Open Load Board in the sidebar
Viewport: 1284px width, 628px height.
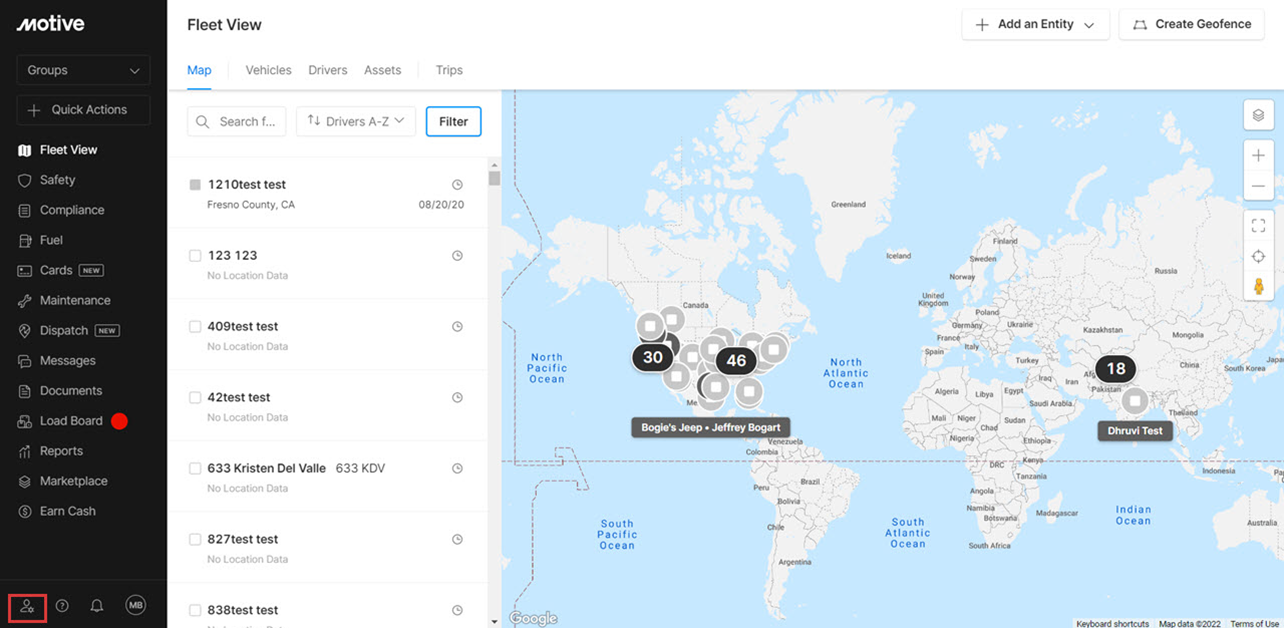coord(71,421)
